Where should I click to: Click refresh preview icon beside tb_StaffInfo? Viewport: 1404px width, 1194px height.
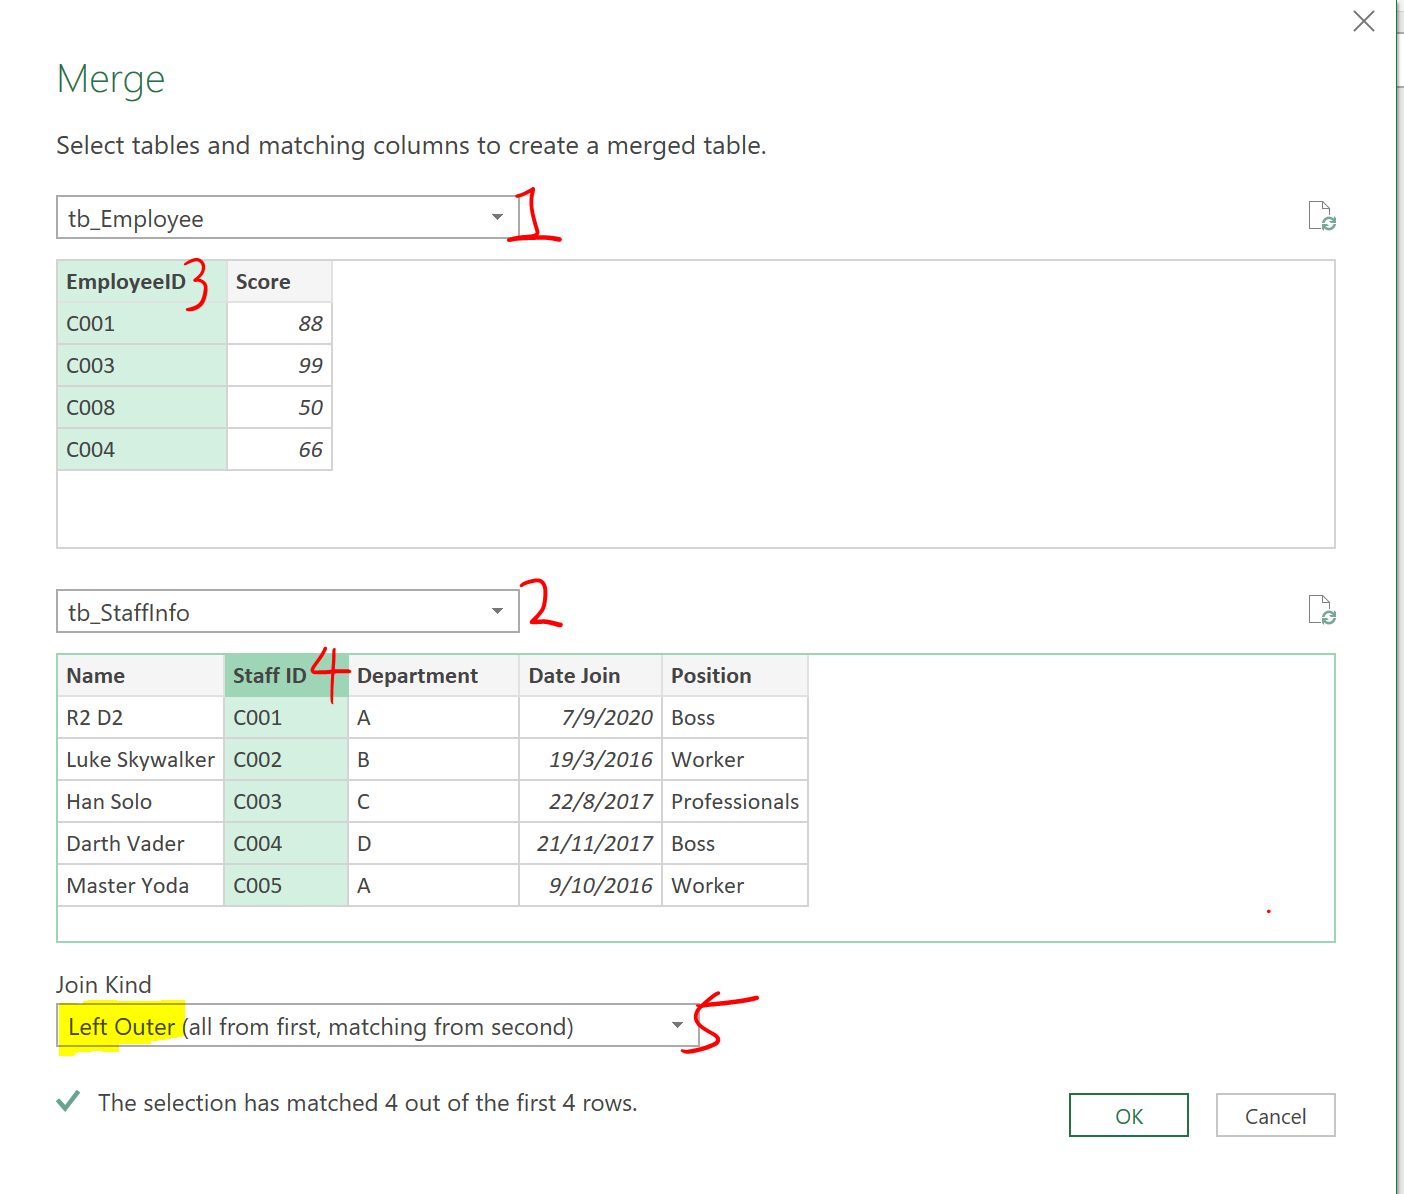click(1321, 610)
